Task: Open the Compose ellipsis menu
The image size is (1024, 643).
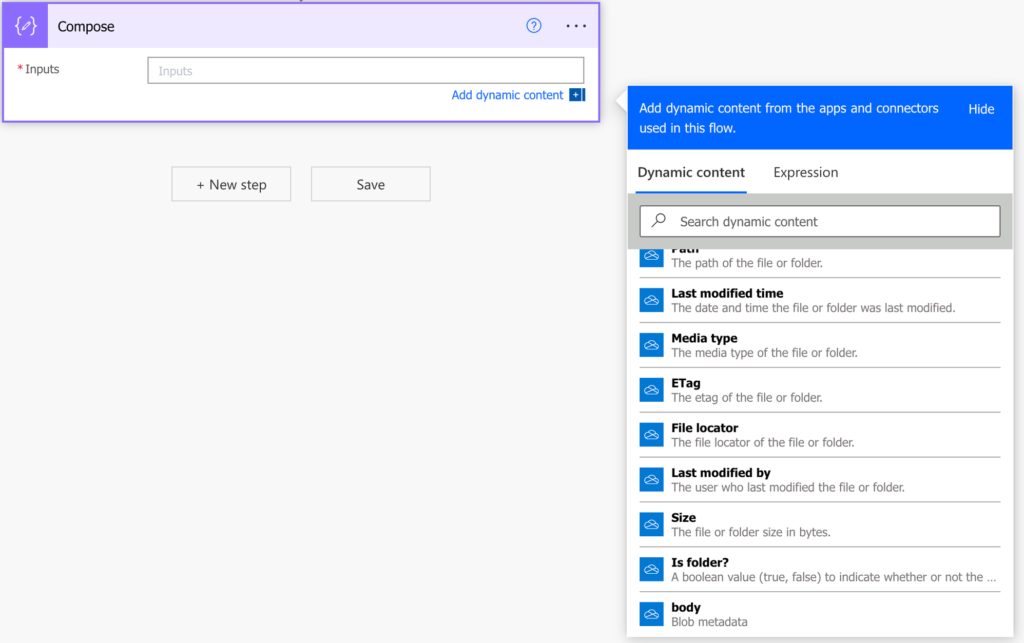Action: click(x=575, y=25)
